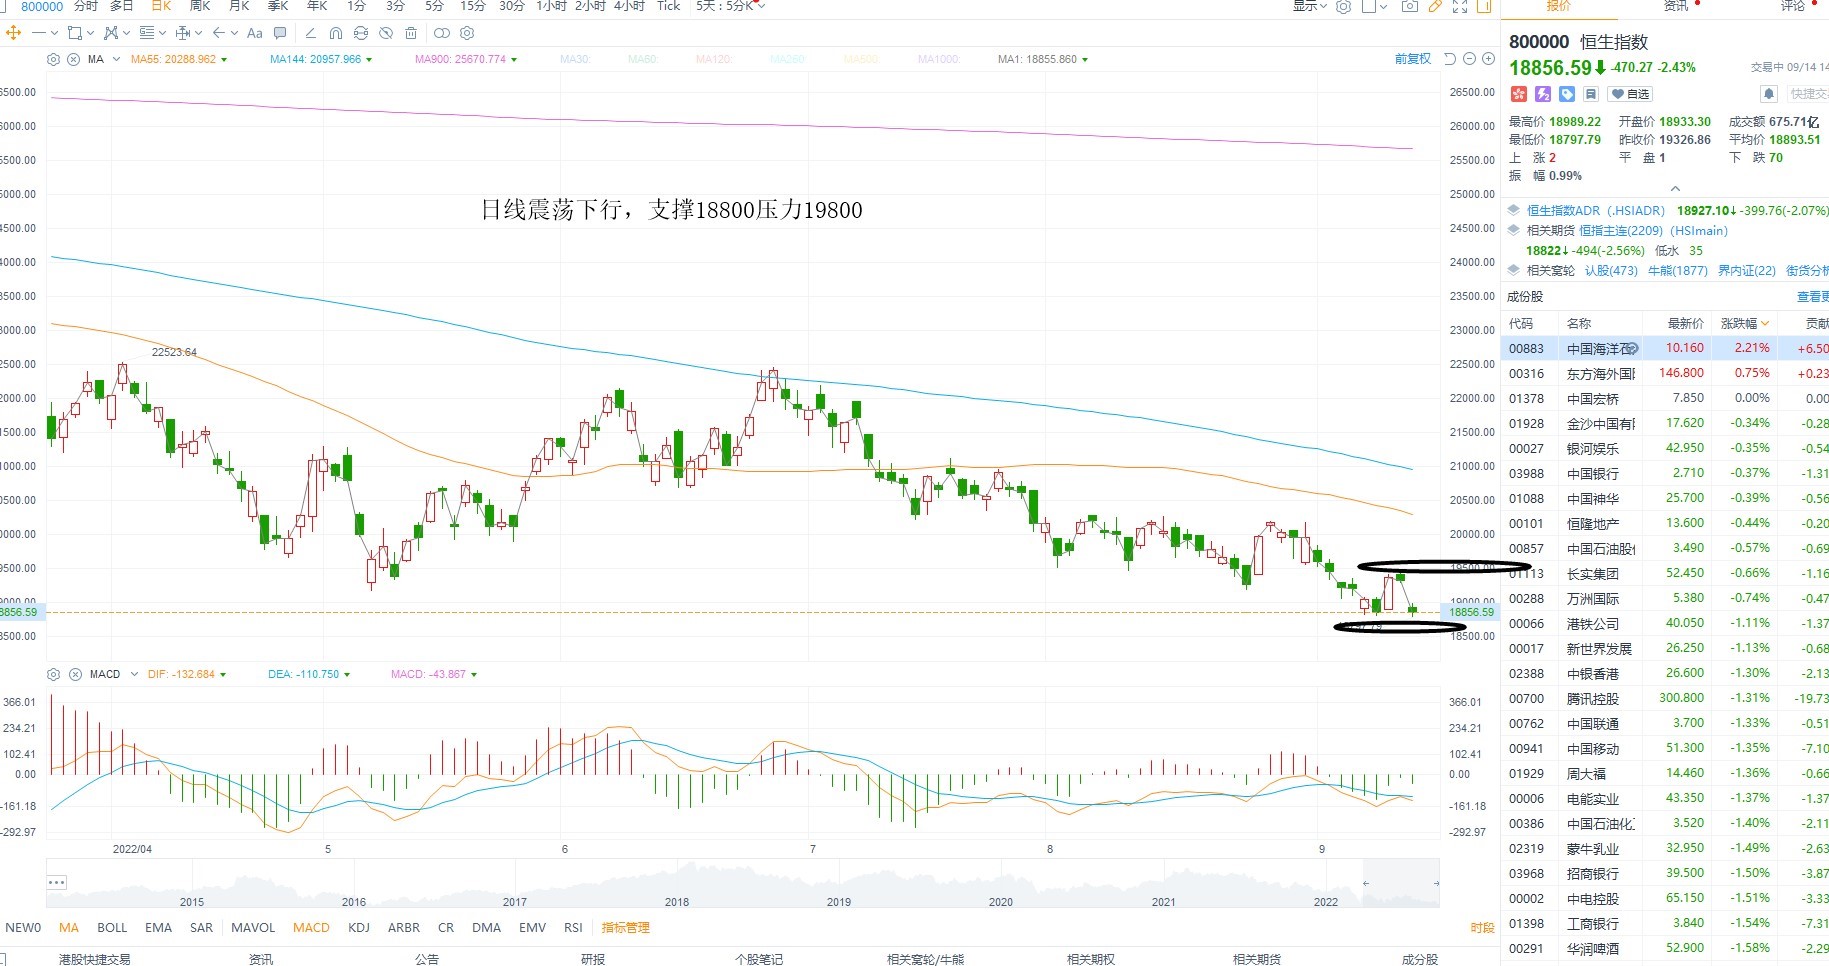Viewport: 1829px width, 966px height.
Task: Sort constituents by 涨跌幅 column
Action: click(x=1744, y=323)
